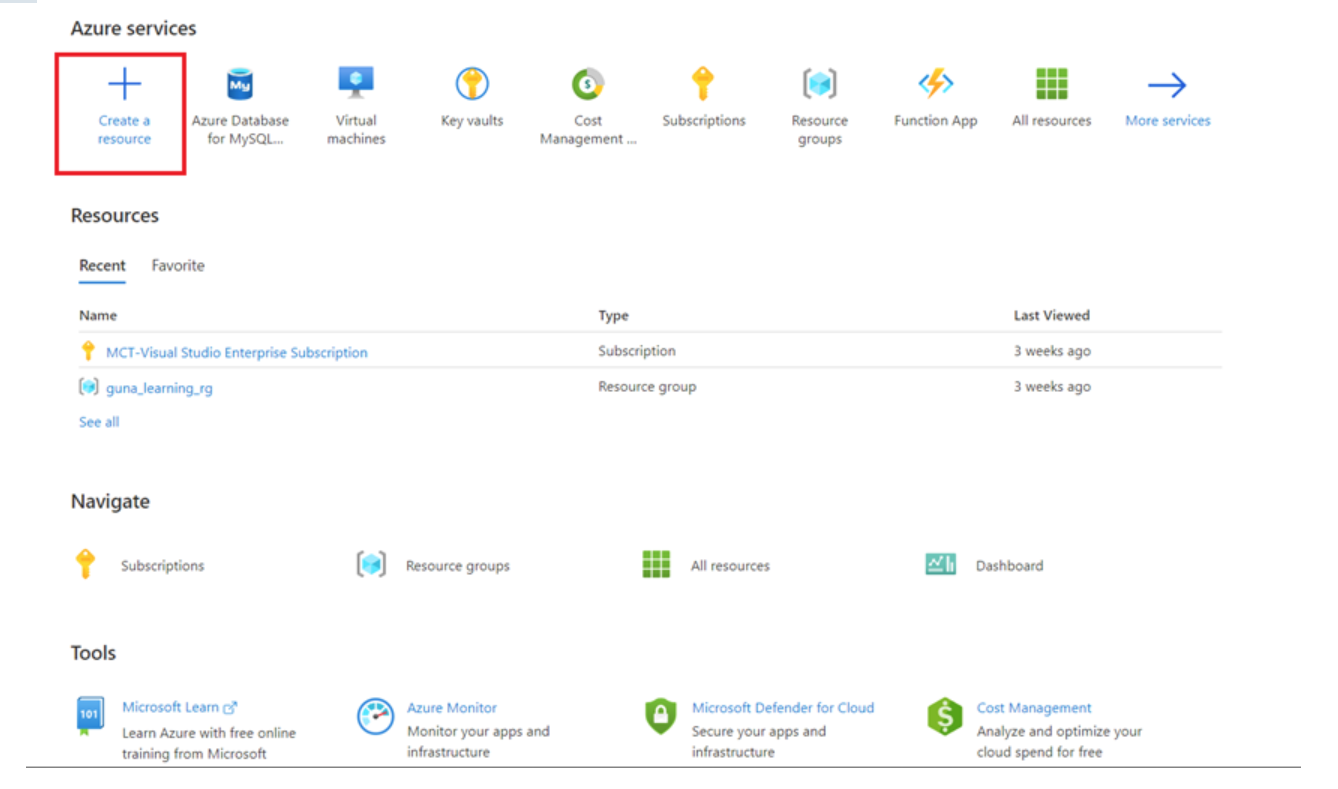Open MCT-Visual Studio Enterprise Subscription link

click(237, 352)
